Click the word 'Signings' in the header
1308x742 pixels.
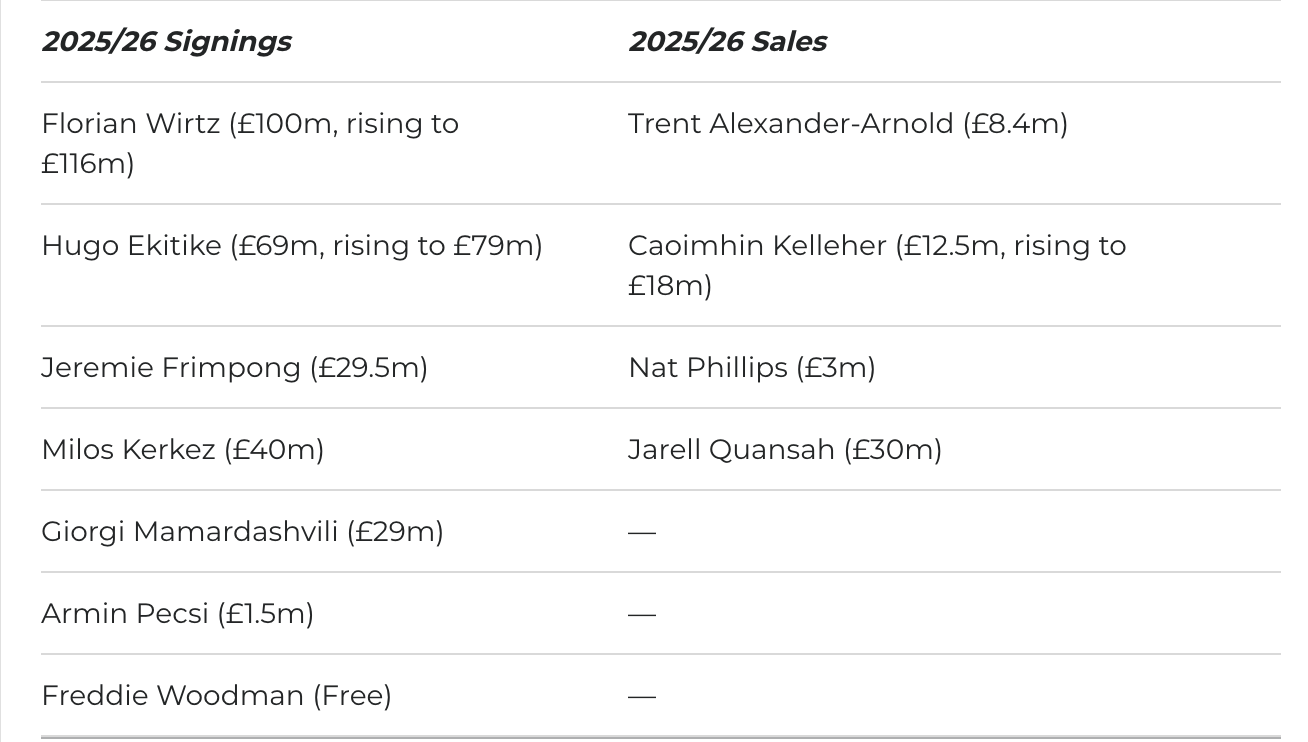[x=228, y=41]
